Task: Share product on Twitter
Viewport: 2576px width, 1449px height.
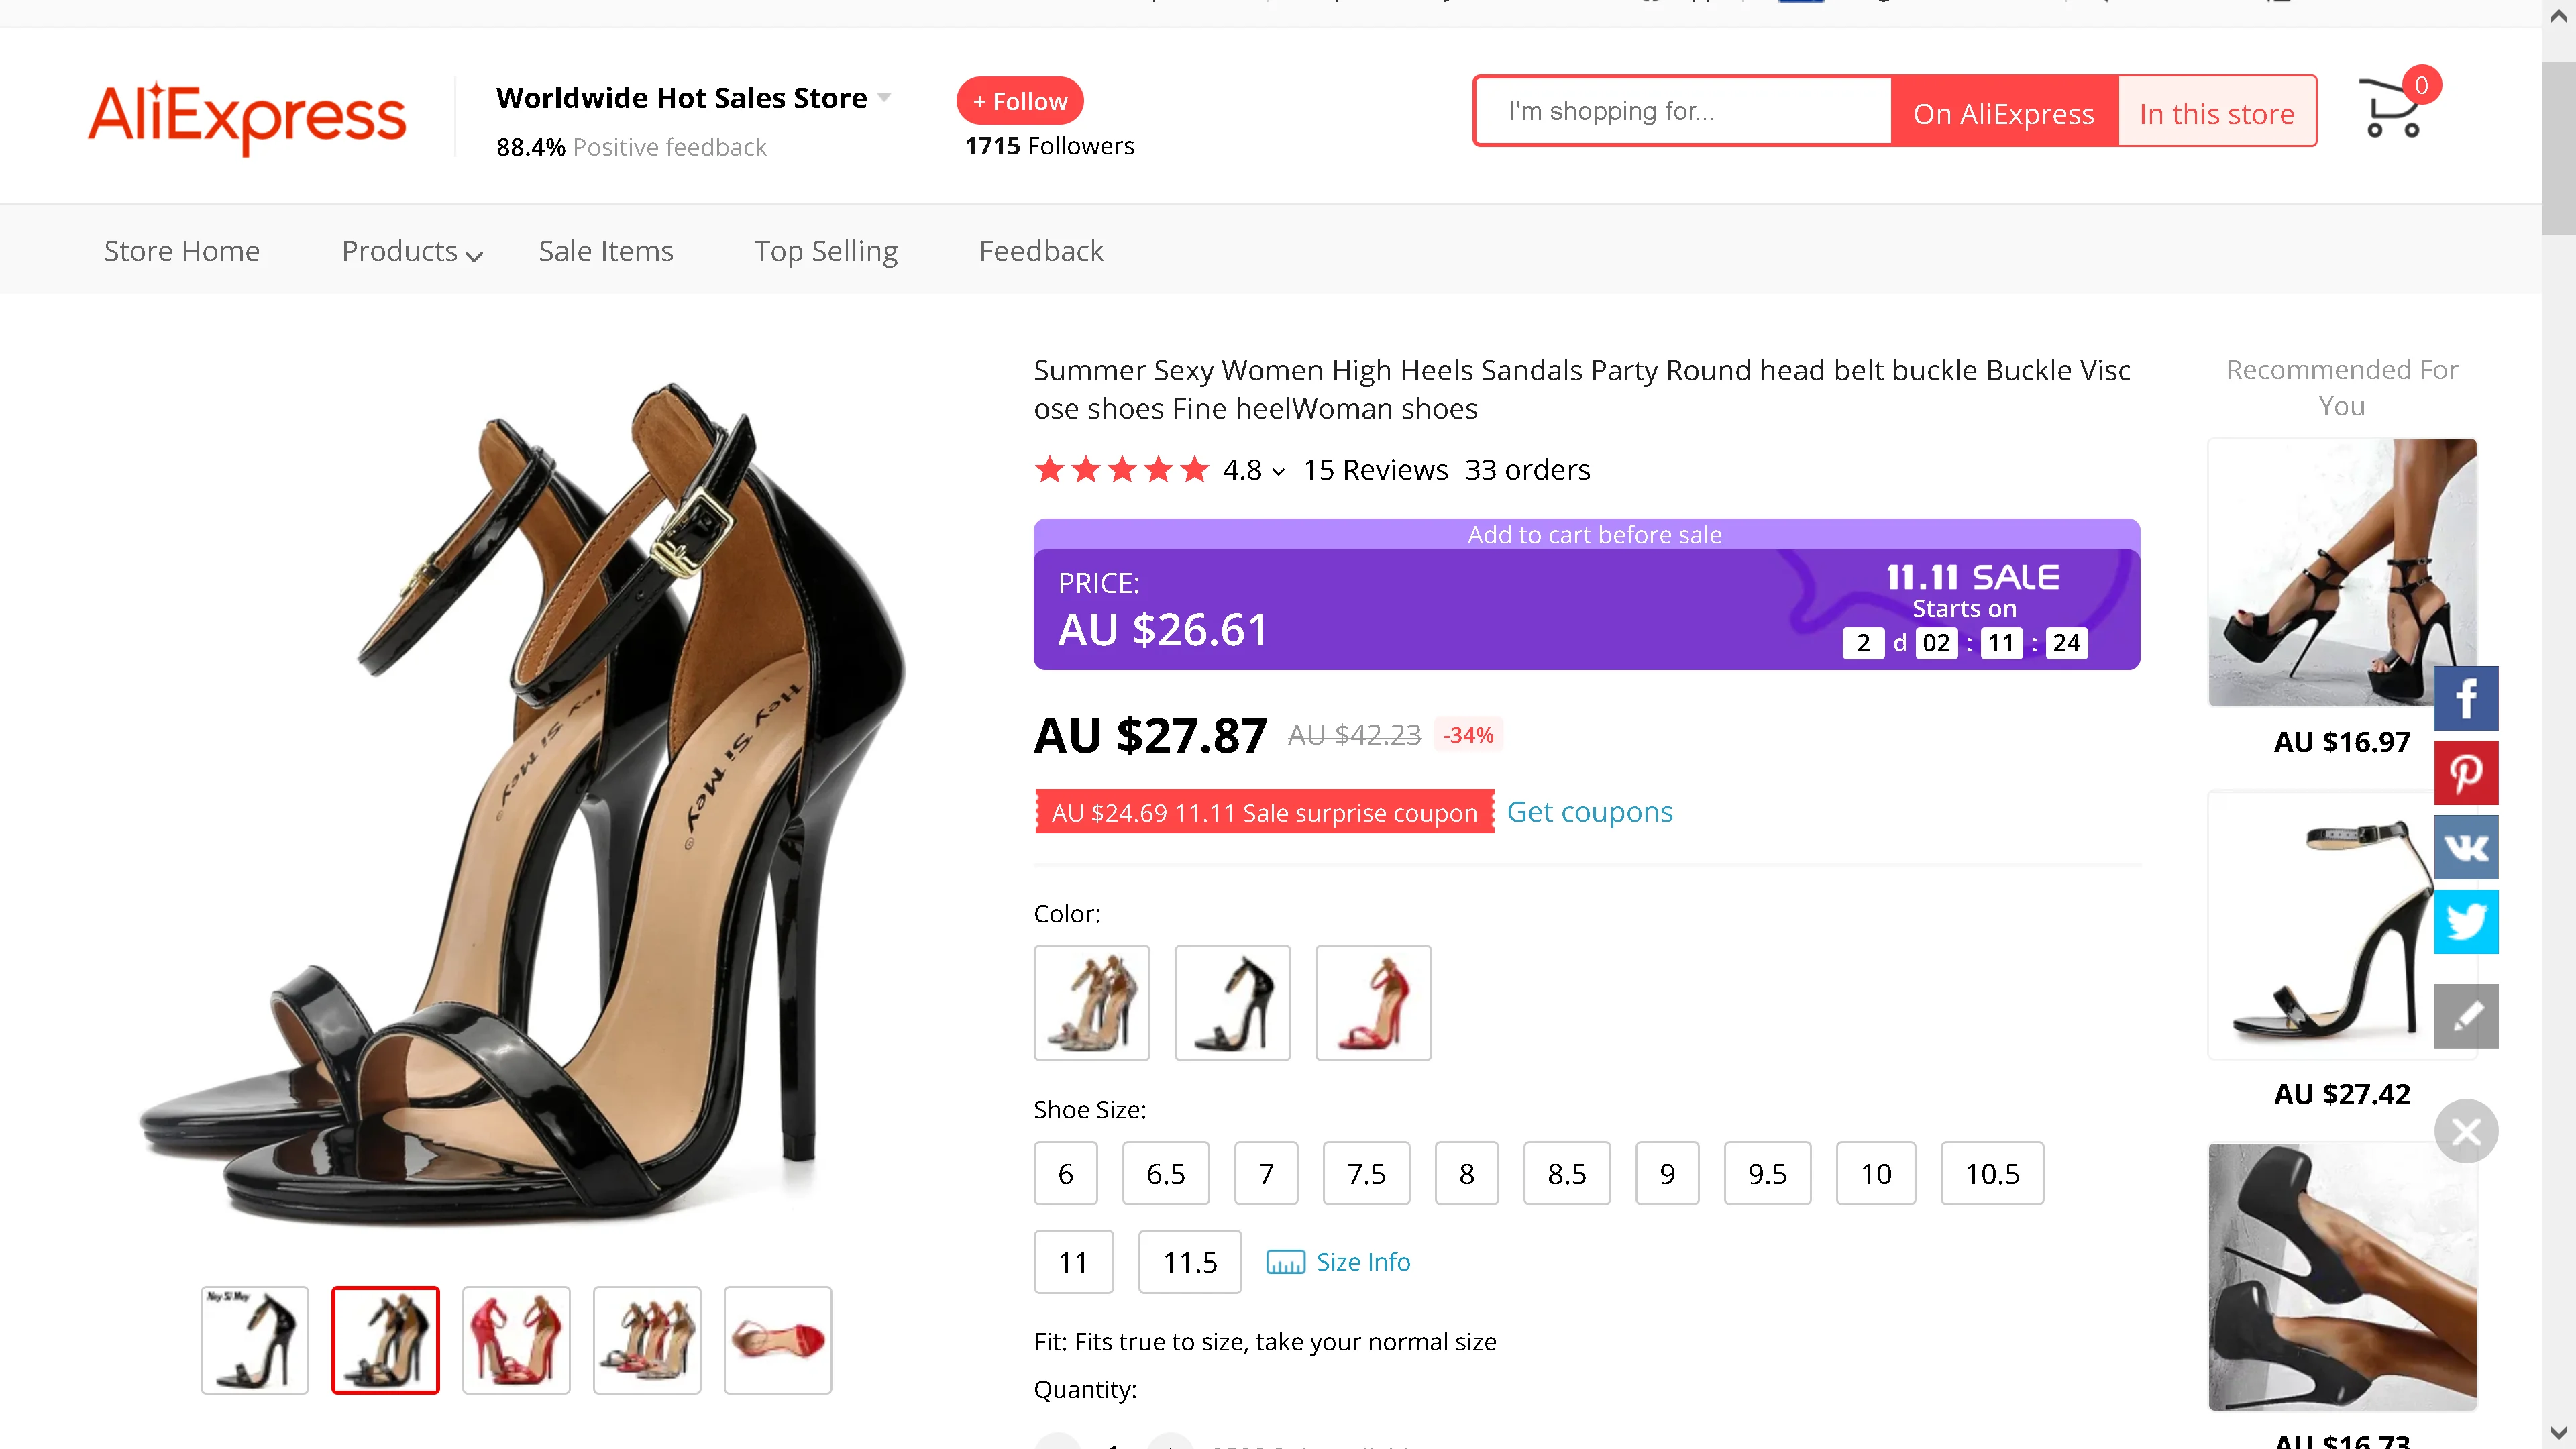Action: pyautogui.click(x=2465, y=921)
